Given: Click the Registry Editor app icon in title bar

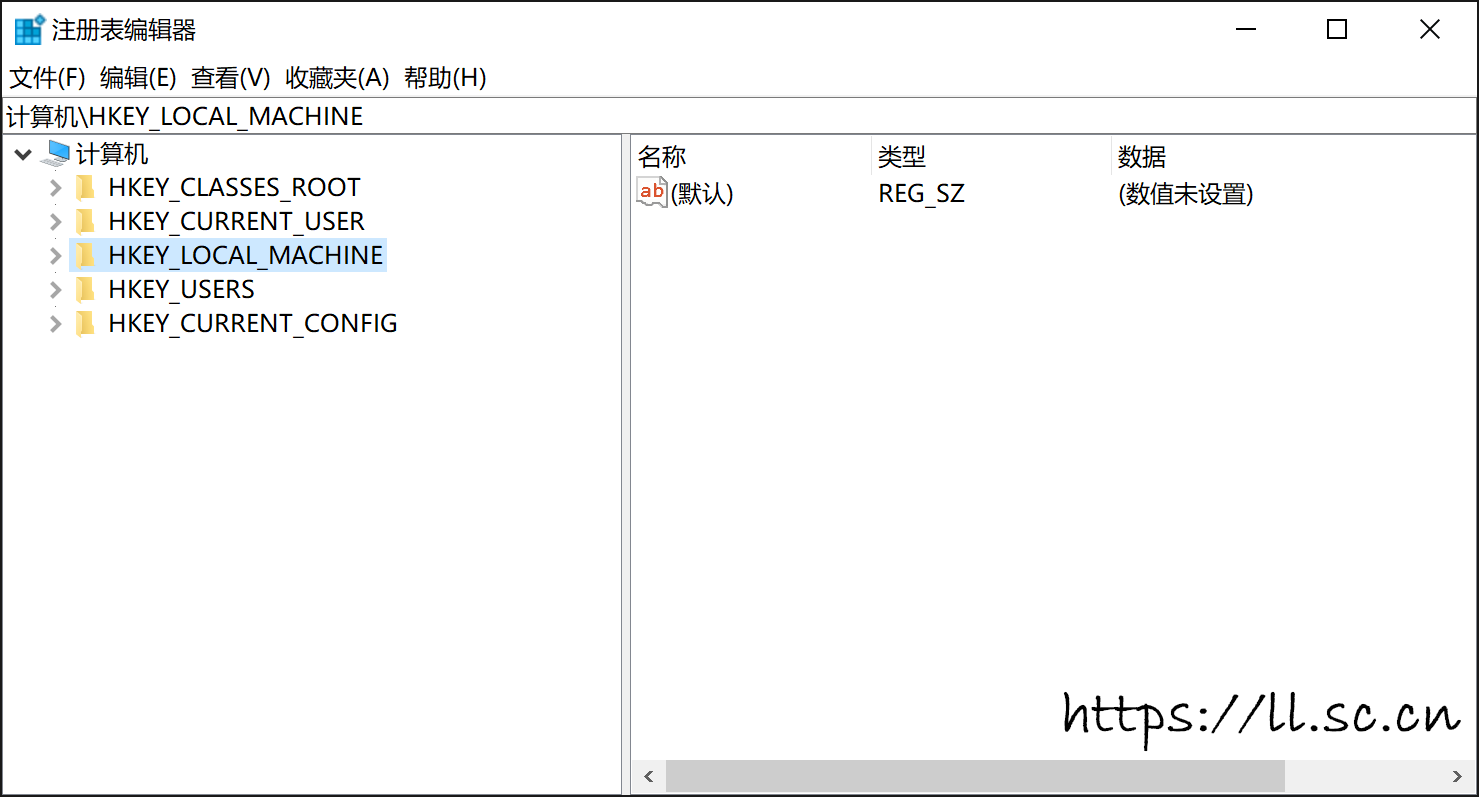Looking at the screenshot, I should pyautogui.click(x=28, y=30).
